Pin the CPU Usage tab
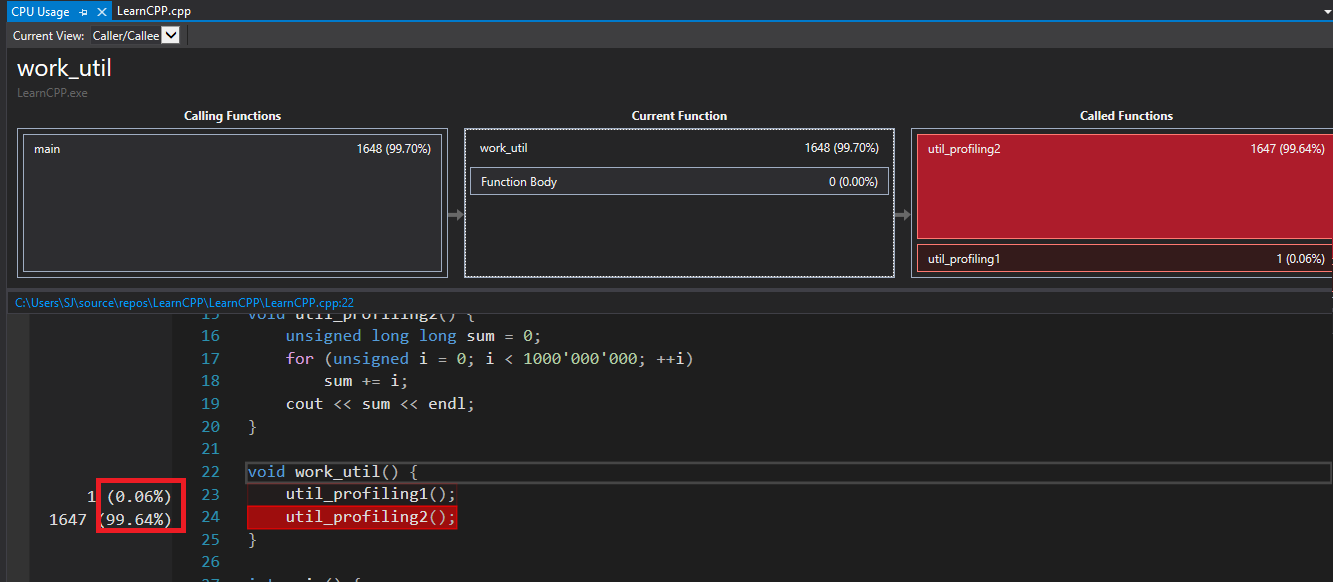The height and width of the screenshot is (582, 1333). (x=84, y=12)
